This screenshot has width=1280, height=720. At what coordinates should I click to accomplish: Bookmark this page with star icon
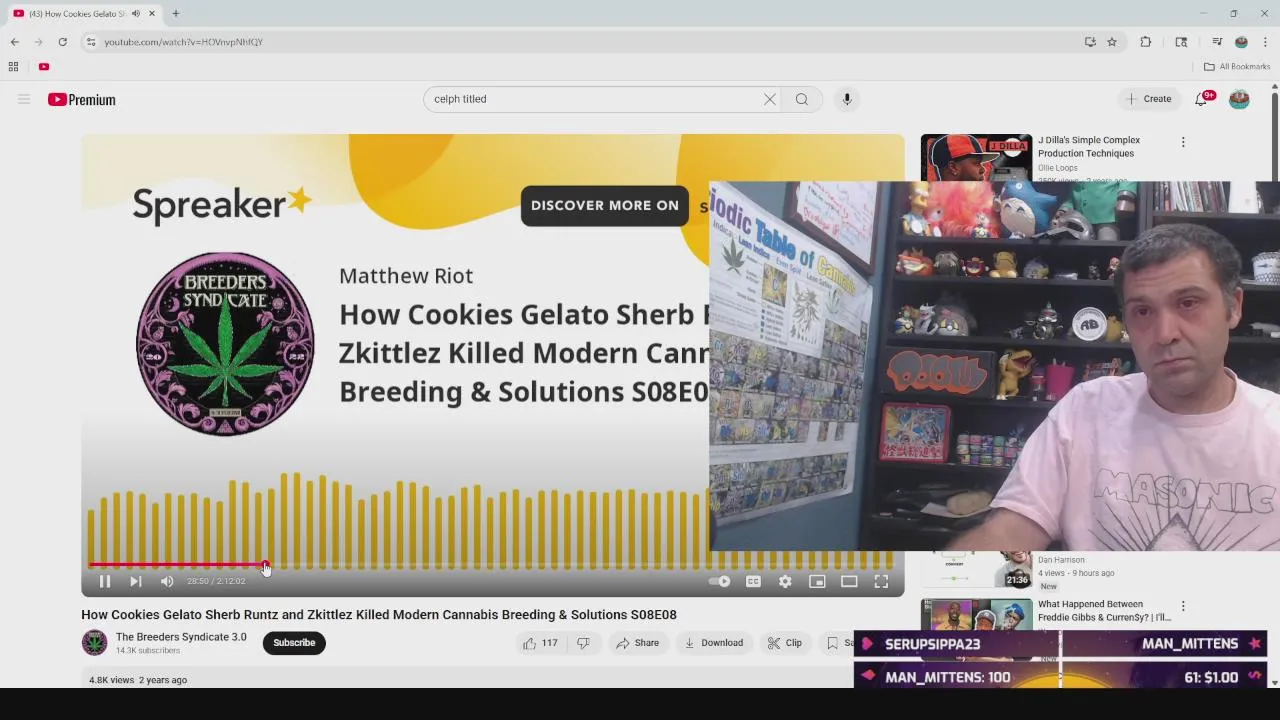point(1112,42)
